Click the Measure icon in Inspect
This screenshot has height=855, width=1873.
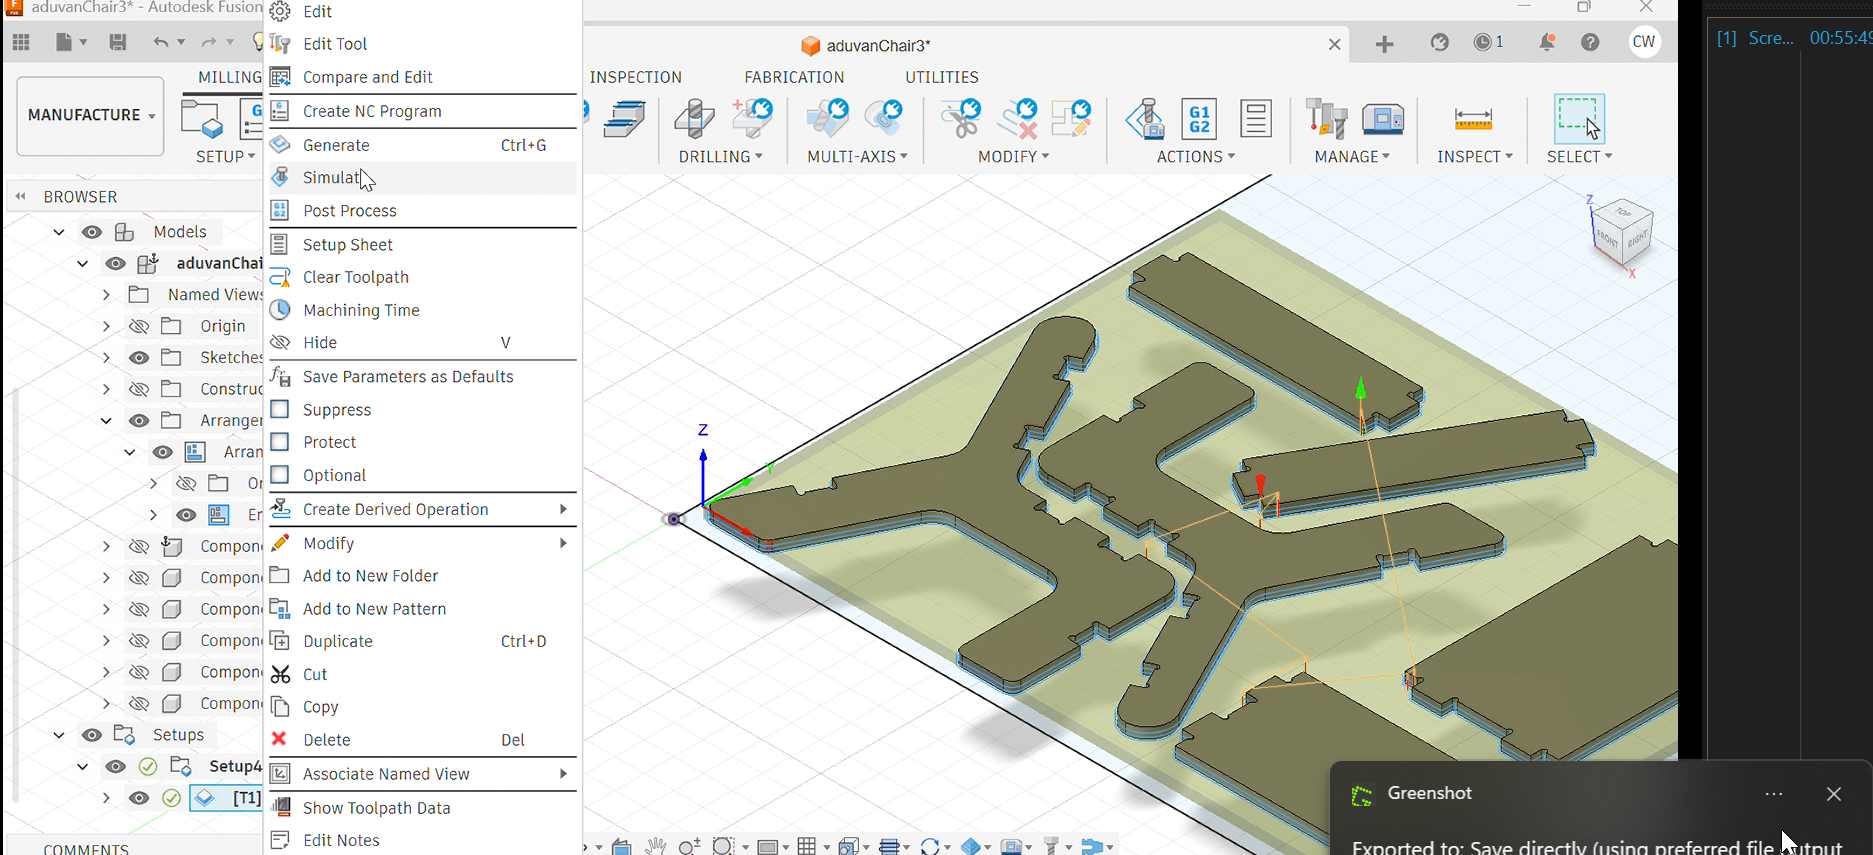click(1473, 119)
